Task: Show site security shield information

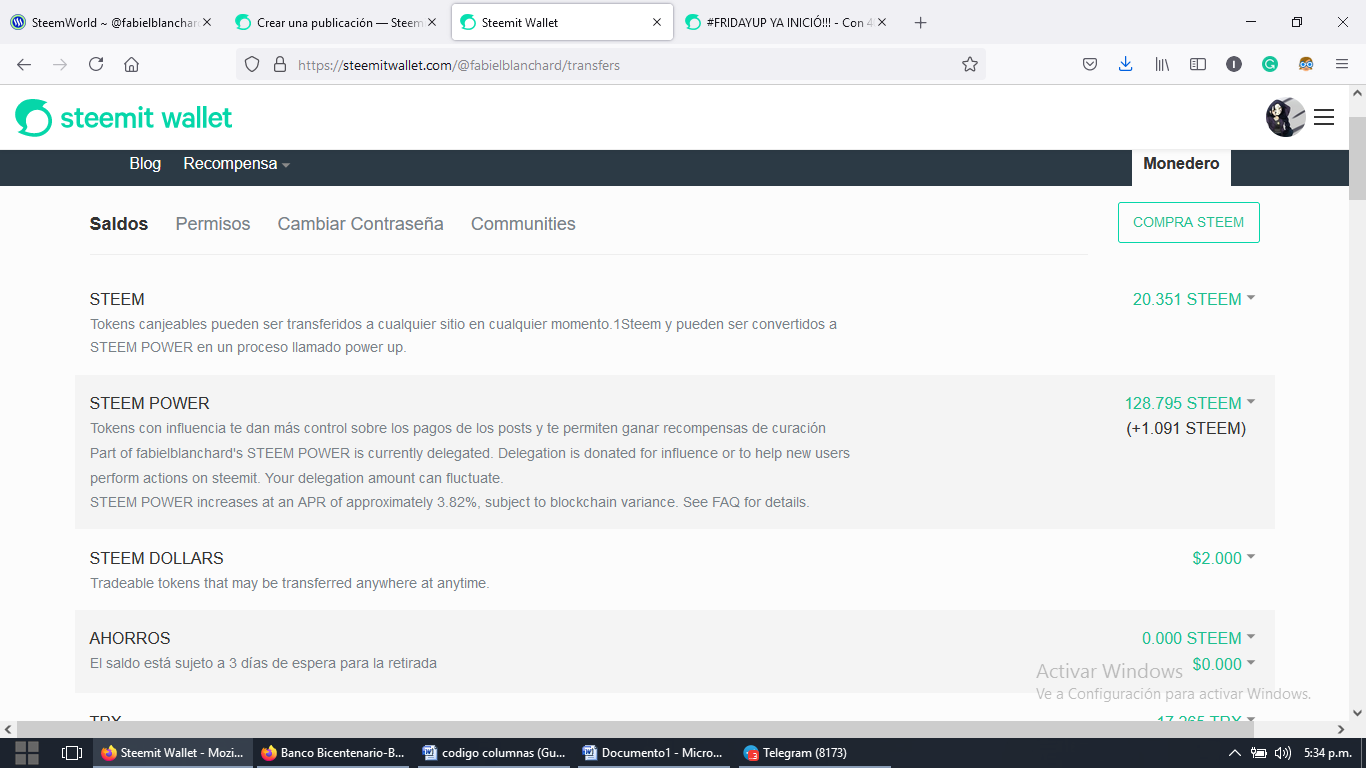Action: (x=252, y=64)
